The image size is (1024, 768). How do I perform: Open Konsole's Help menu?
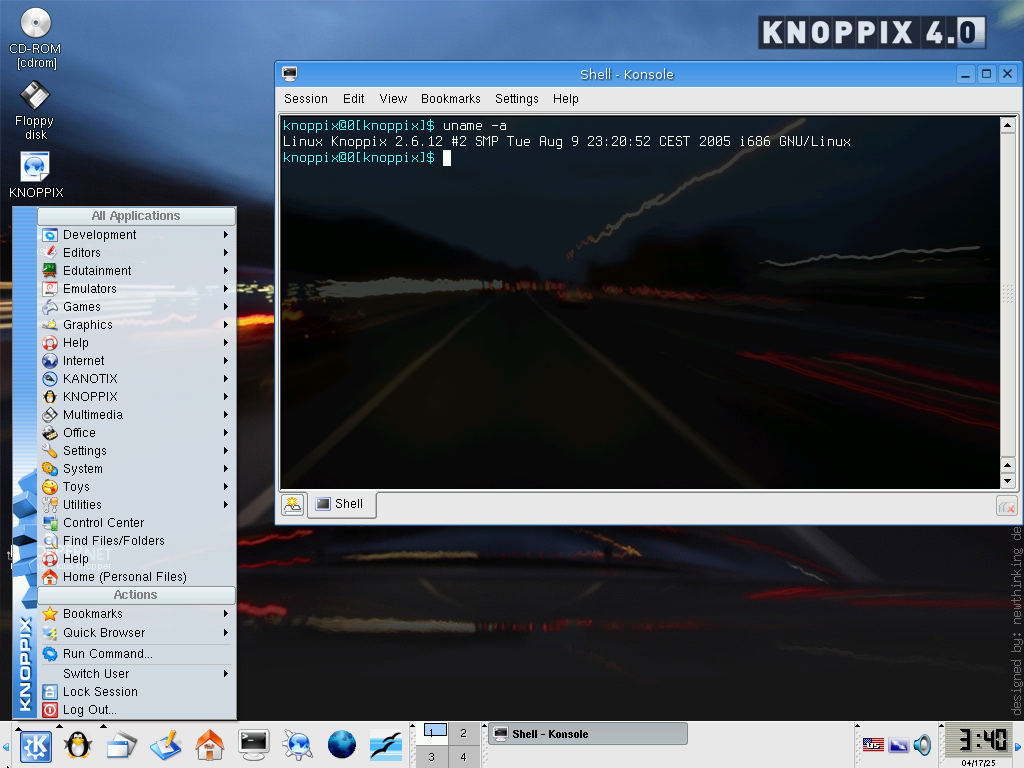[566, 99]
